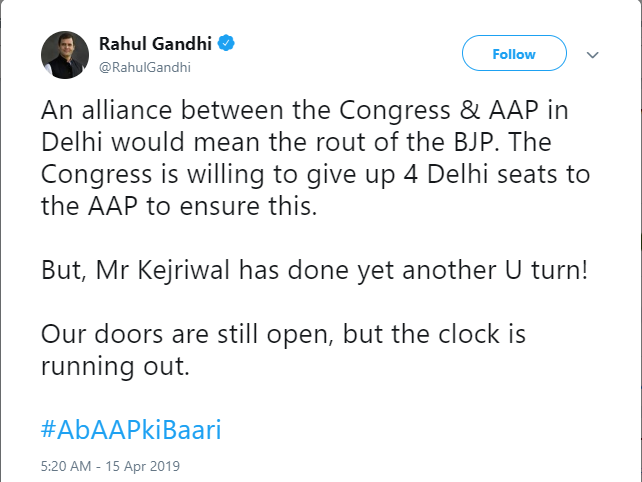The width and height of the screenshot is (642, 482).
Task: Open the #AbAAPkiBaari hashtag
Action: pos(130,430)
